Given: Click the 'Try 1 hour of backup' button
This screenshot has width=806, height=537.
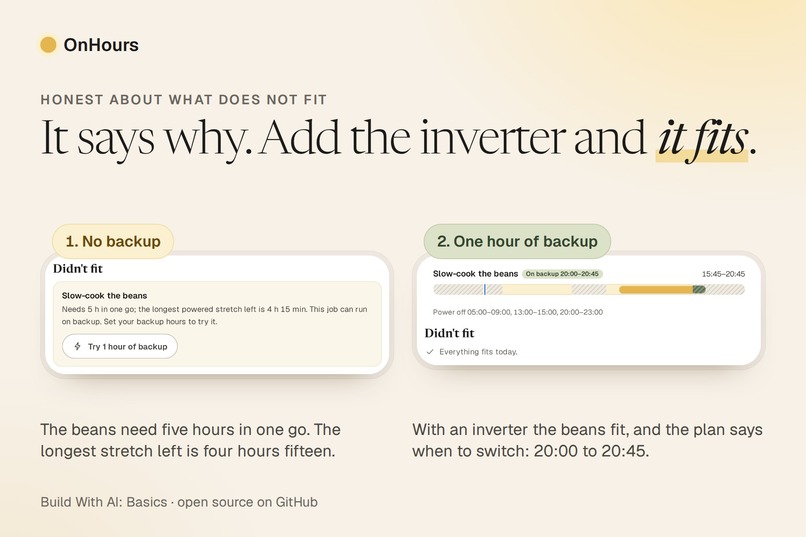Looking at the screenshot, I should click(120, 346).
